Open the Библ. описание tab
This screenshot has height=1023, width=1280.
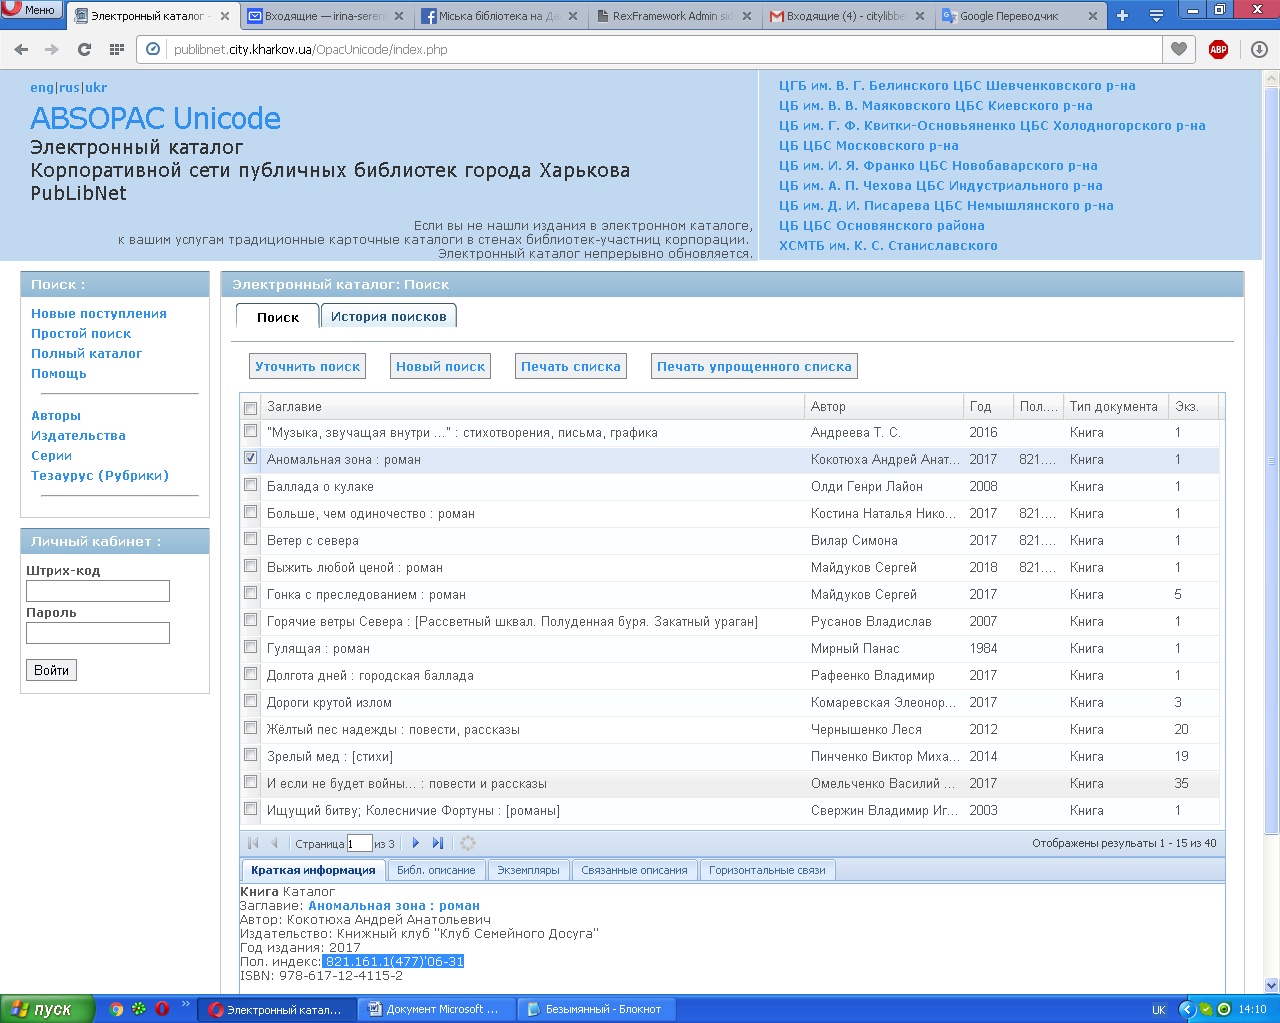point(436,870)
